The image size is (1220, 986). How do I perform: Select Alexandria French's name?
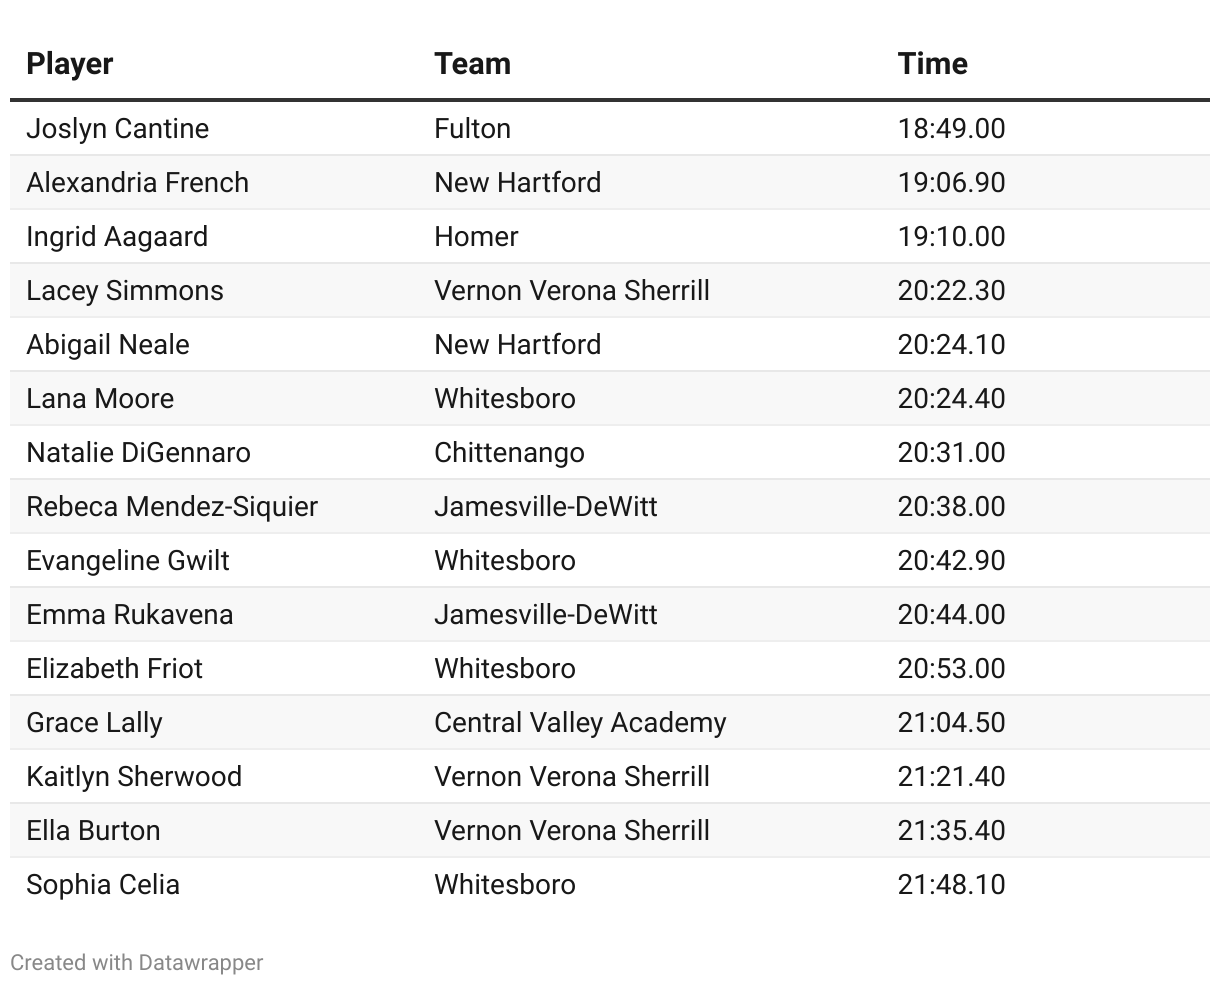138,183
